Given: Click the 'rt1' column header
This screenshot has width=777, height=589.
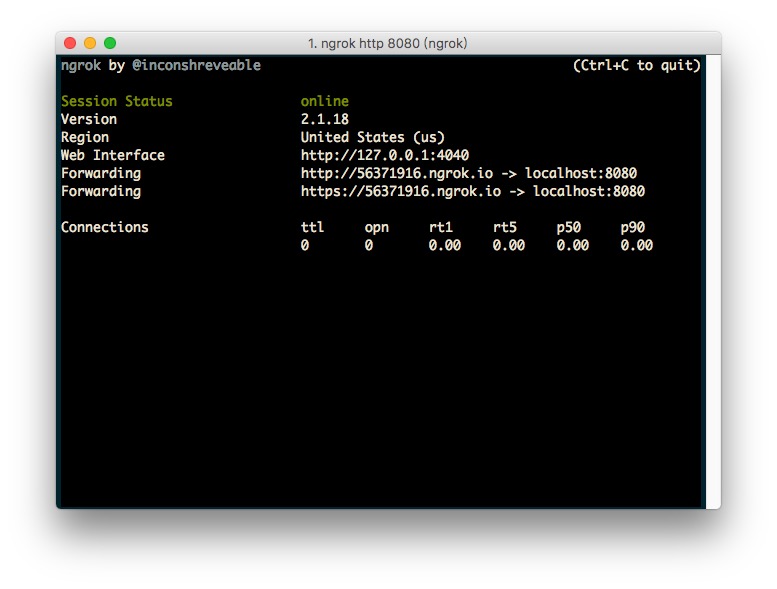Looking at the screenshot, I should [441, 227].
